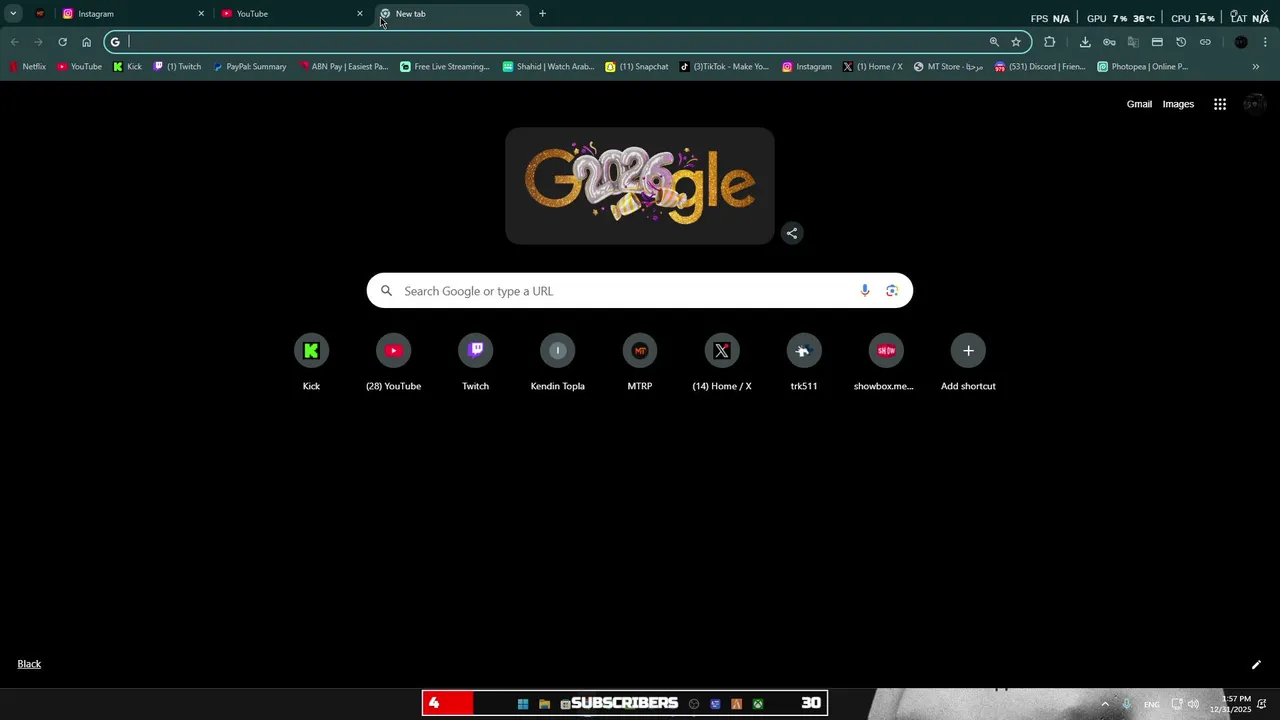Open the (11) Snapchat bookmark

click(637, 67)
